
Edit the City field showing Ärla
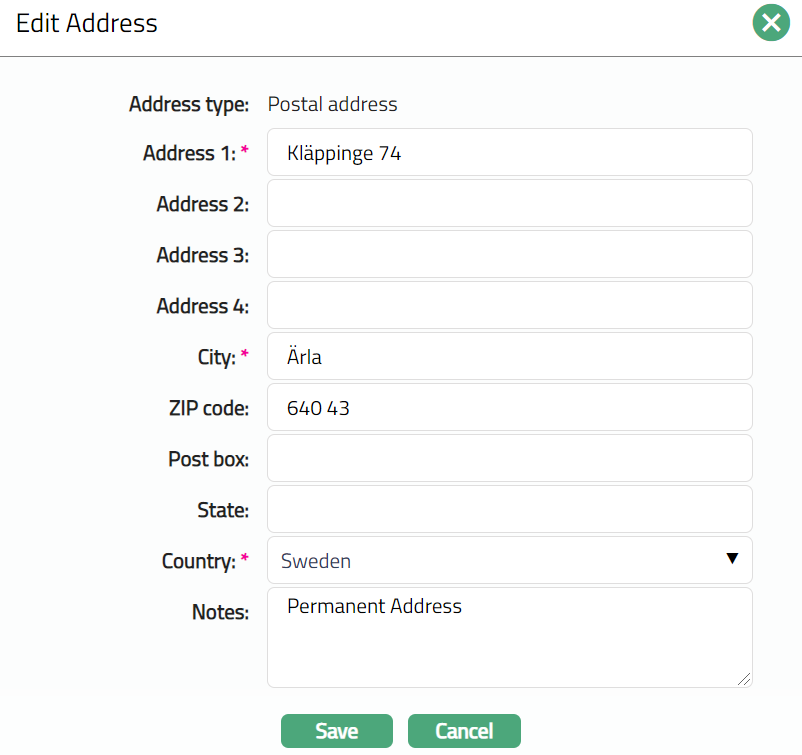pos(509,357)
